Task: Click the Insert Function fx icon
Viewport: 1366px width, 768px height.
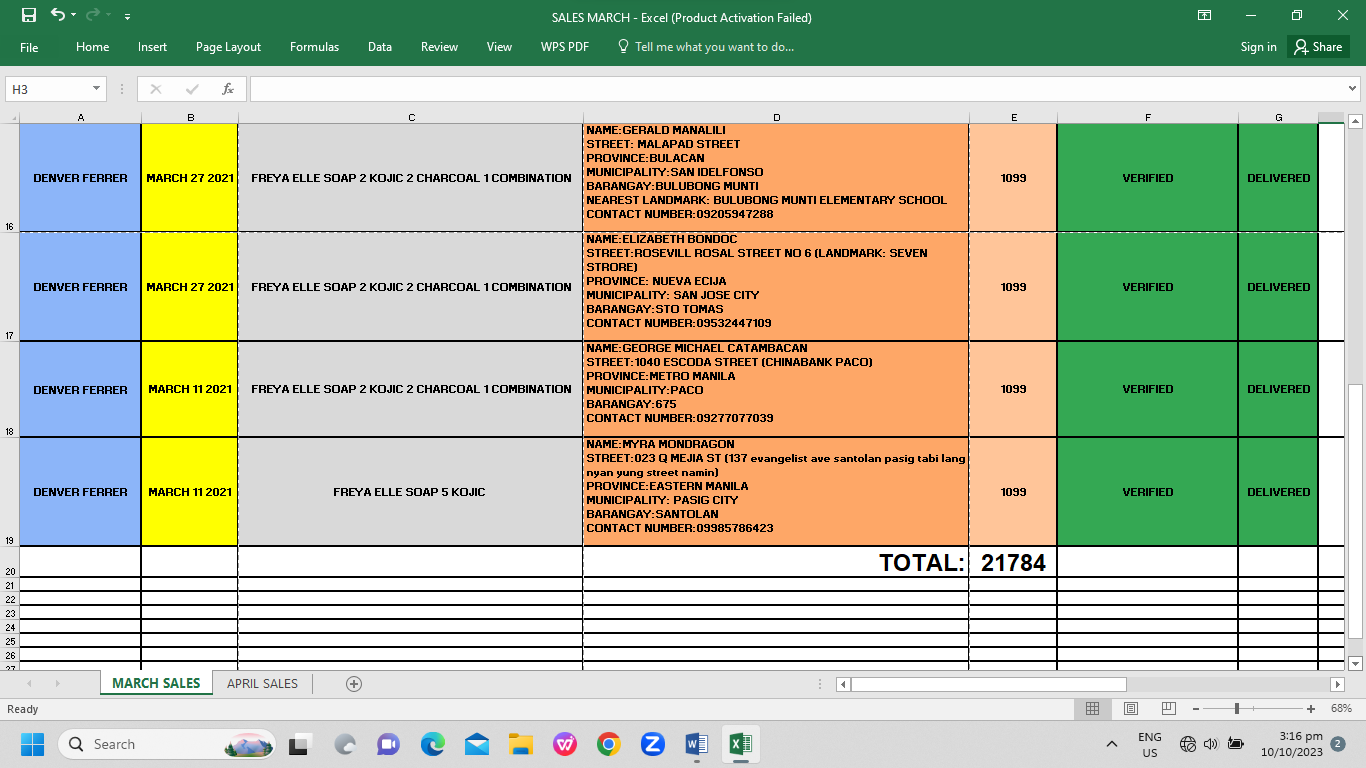Action: click(x=228, y=89)
